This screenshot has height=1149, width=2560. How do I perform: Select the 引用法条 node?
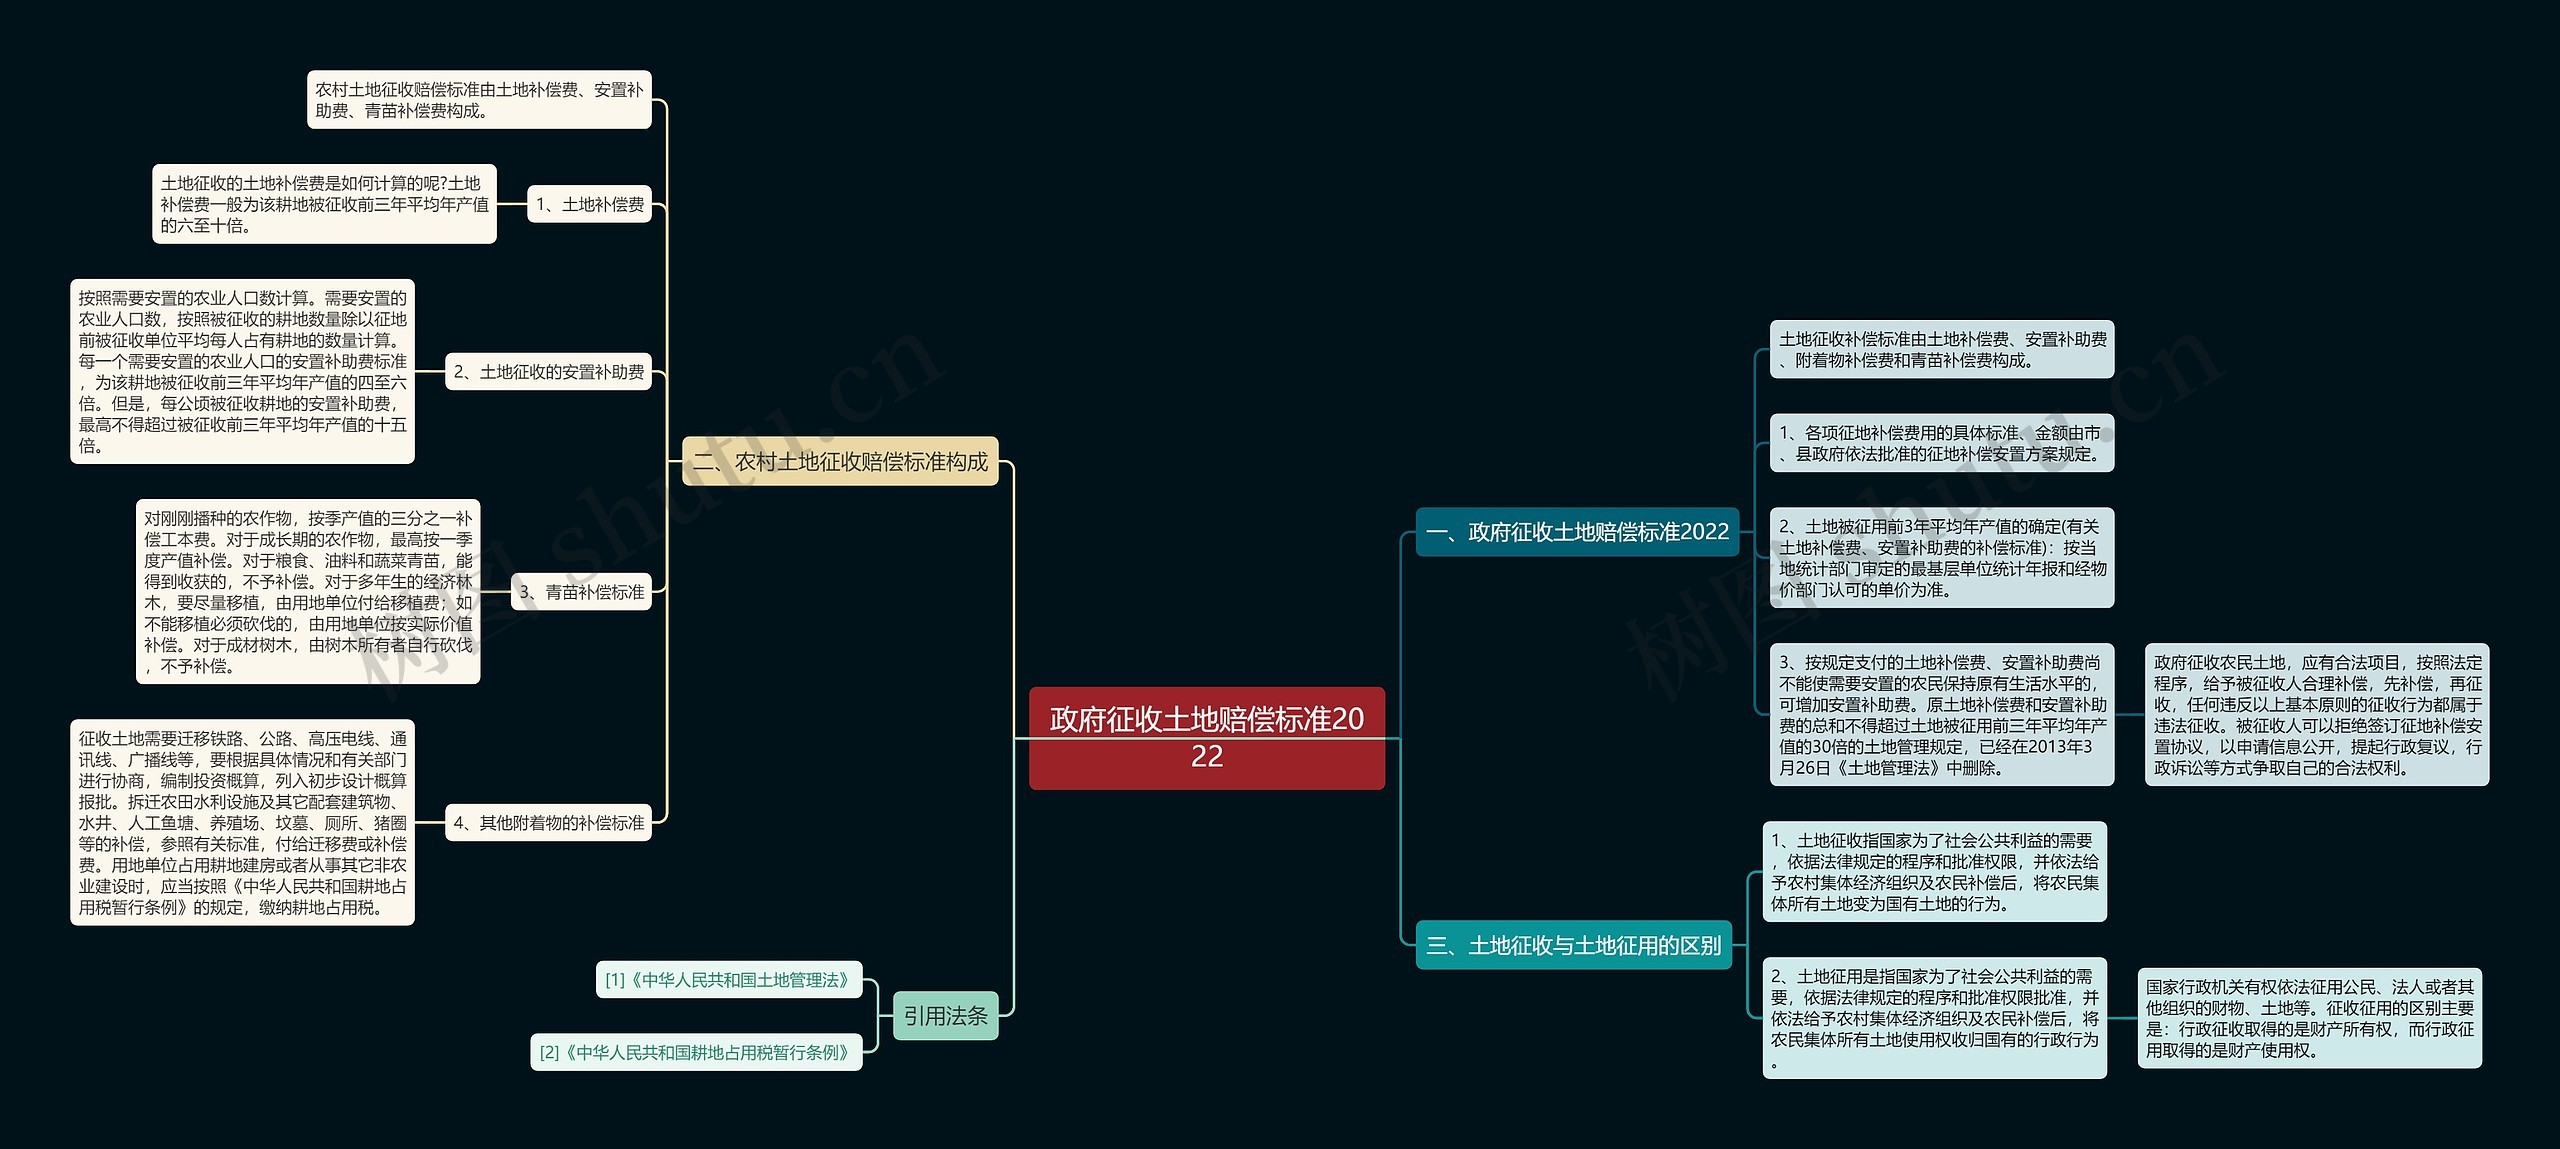click(945, 1016)
